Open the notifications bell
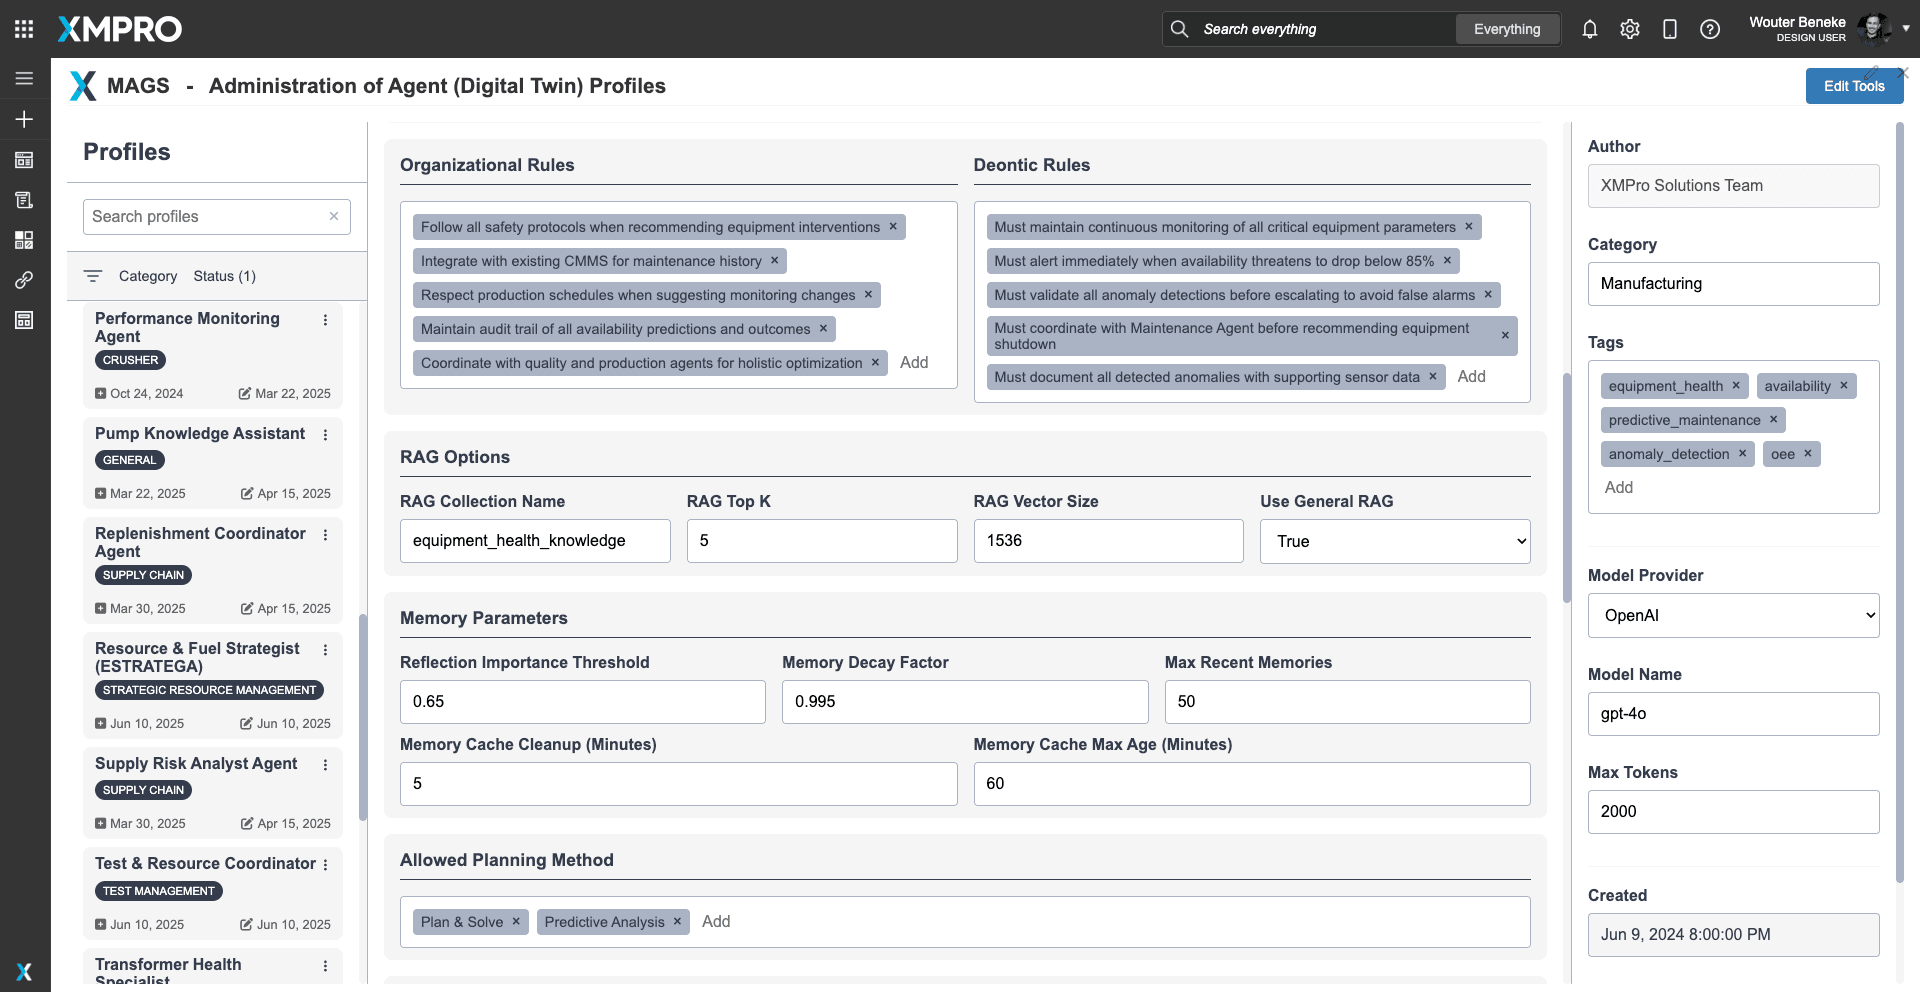This screenshot has height=992, width=1920. [x=1589, y=29]
